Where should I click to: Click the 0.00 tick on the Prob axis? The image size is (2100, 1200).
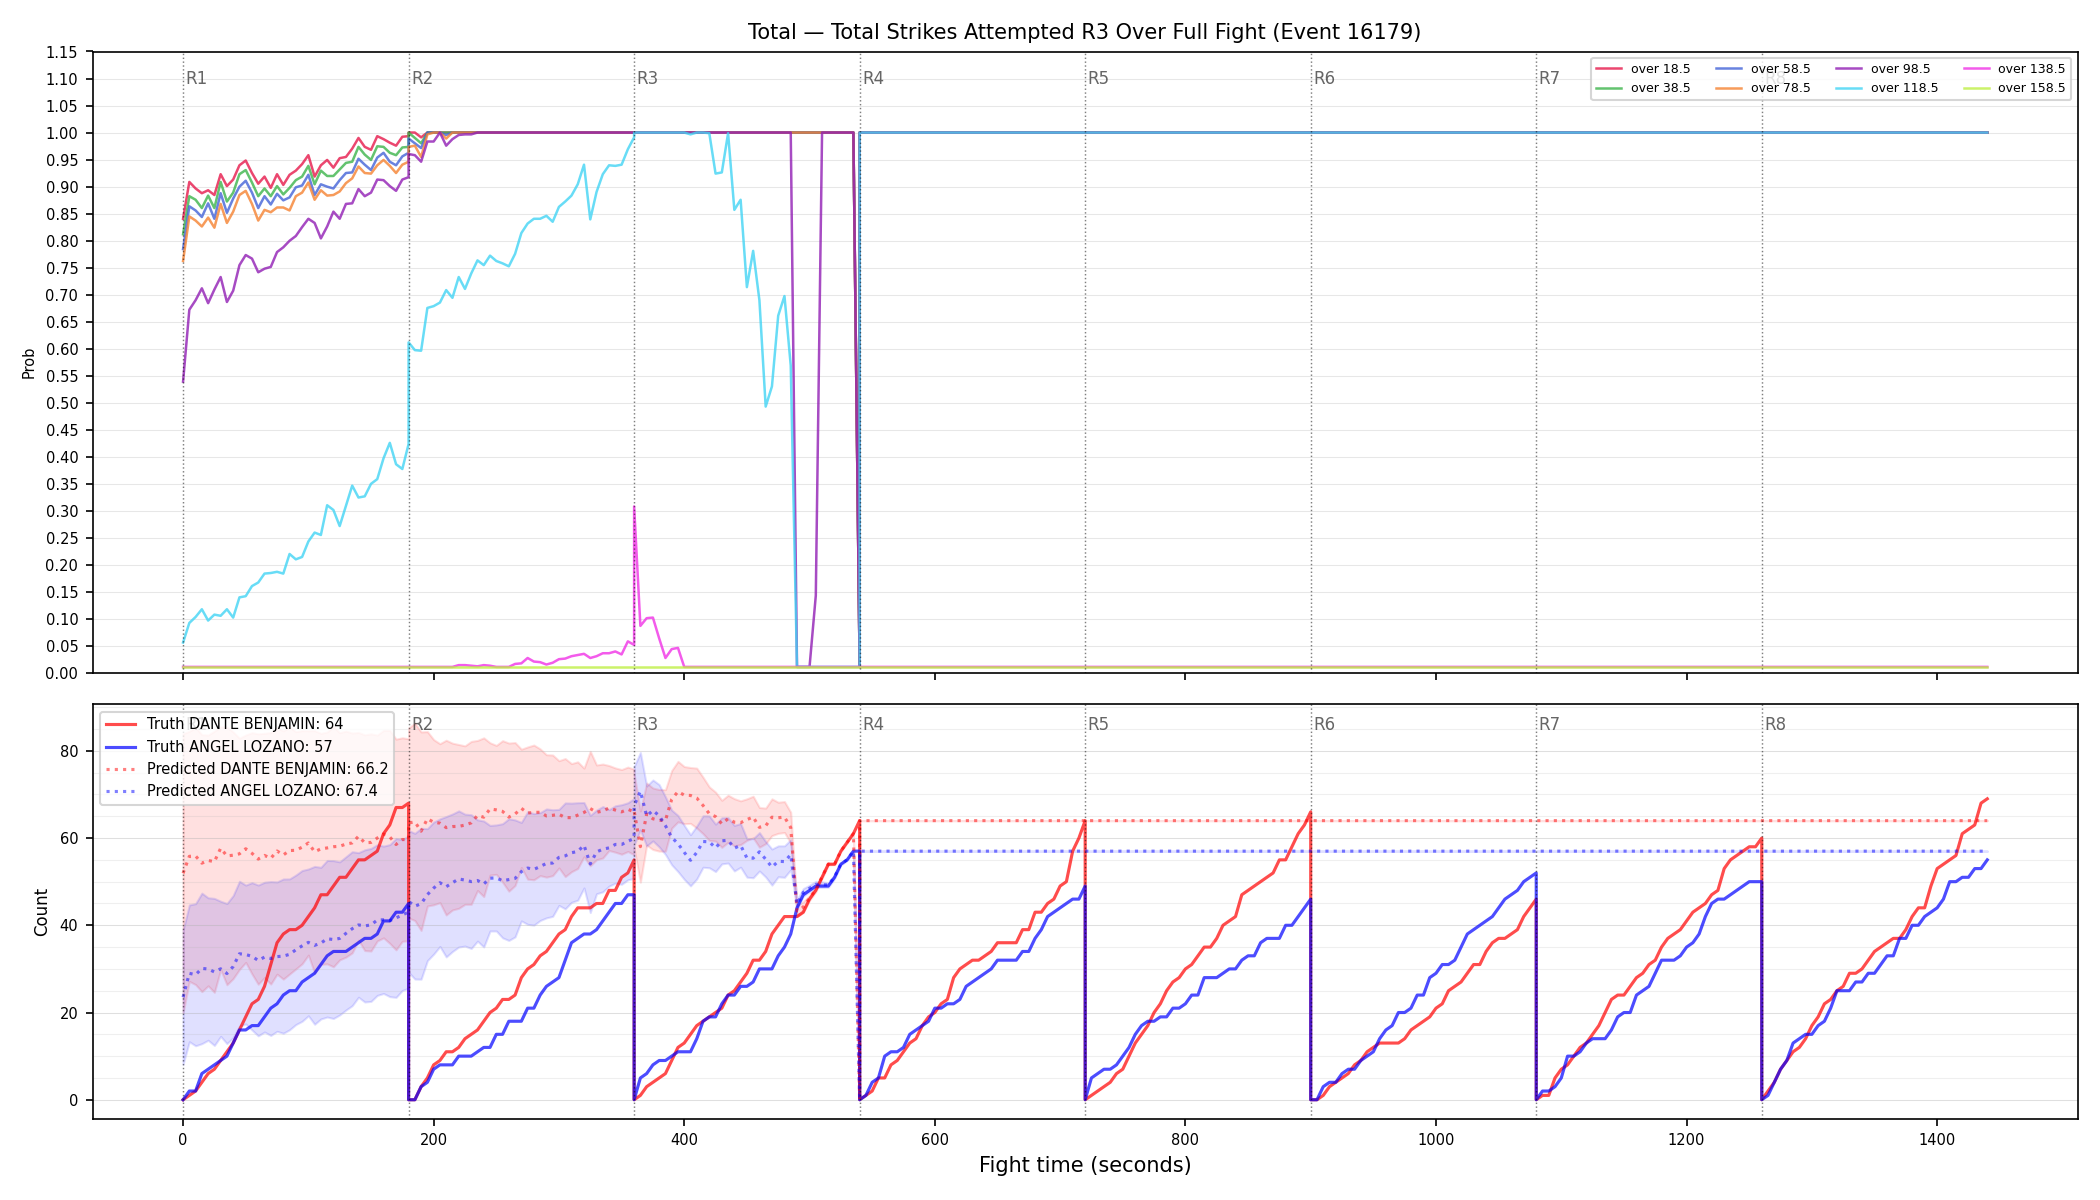(x=62, y=673)
